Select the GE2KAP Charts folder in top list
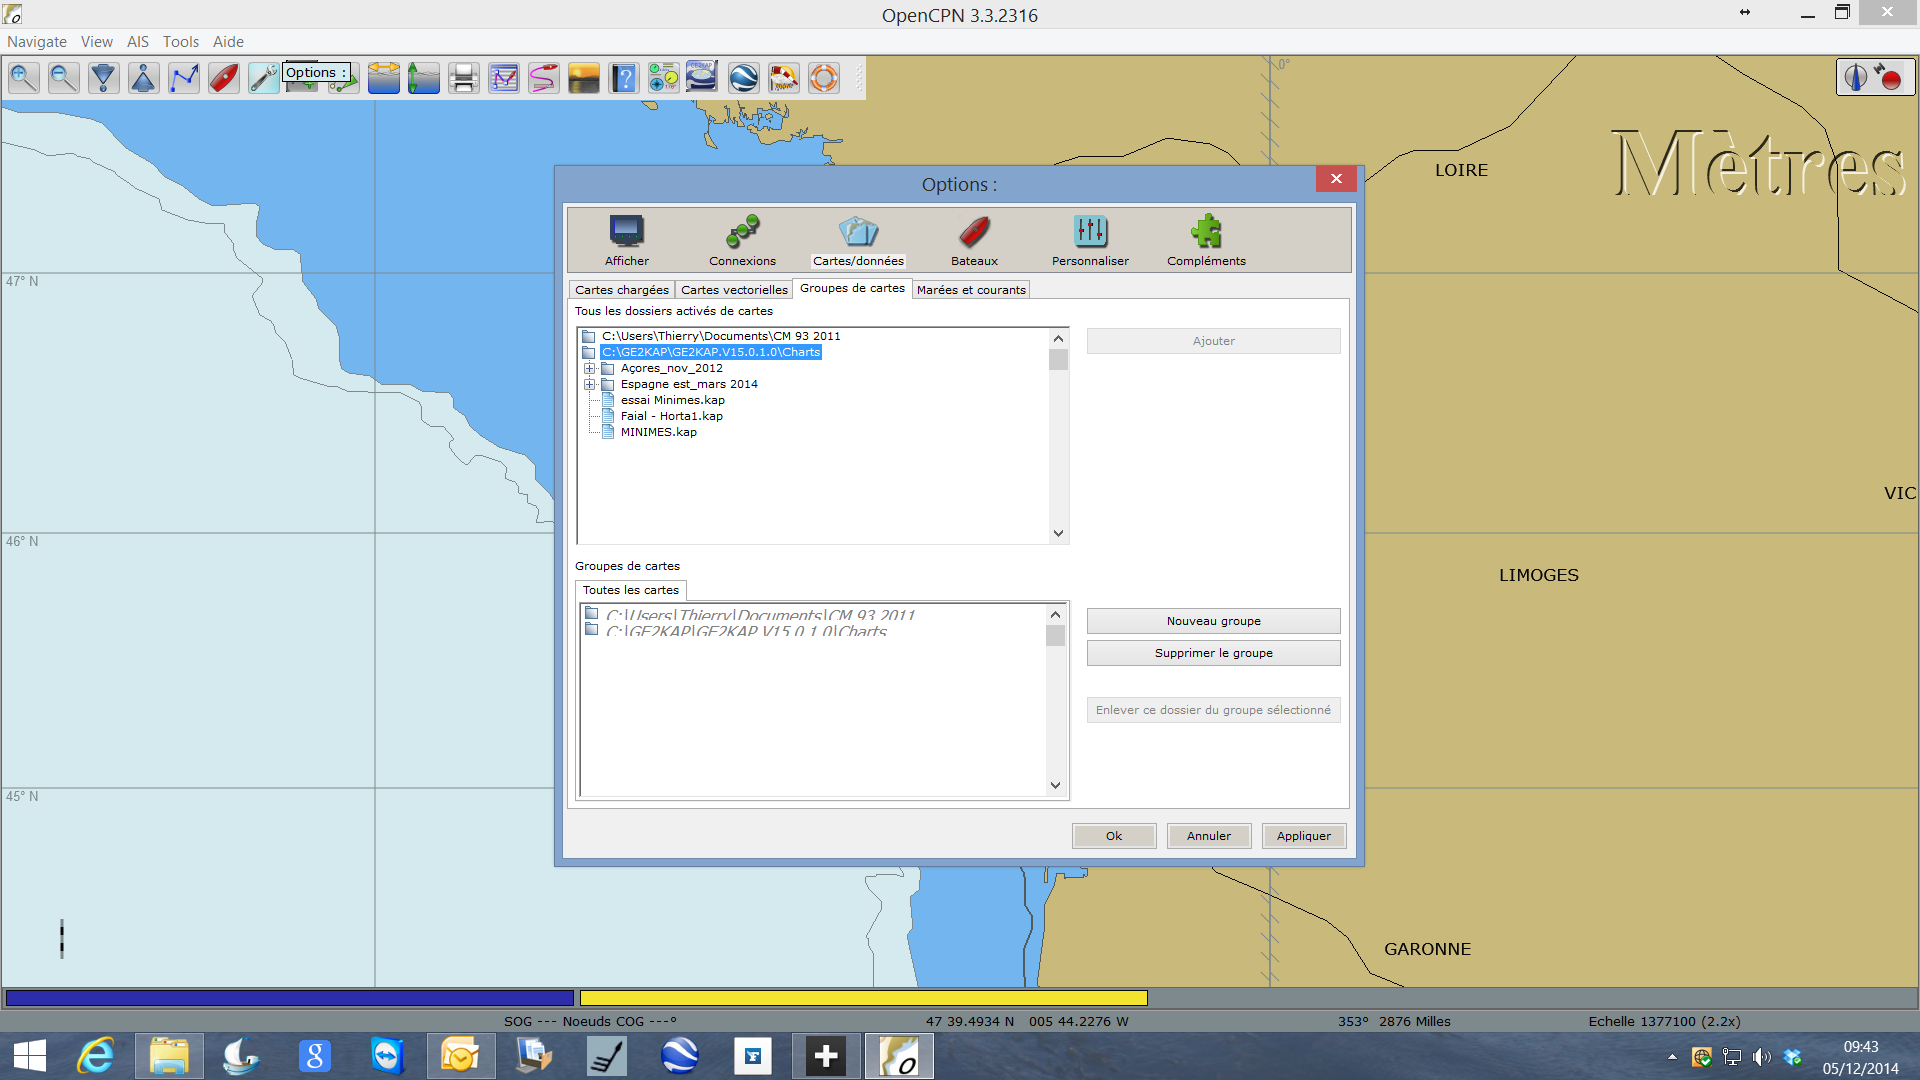The height and width of the screenshot is (1080, 1920). click(x=711, y=352)
